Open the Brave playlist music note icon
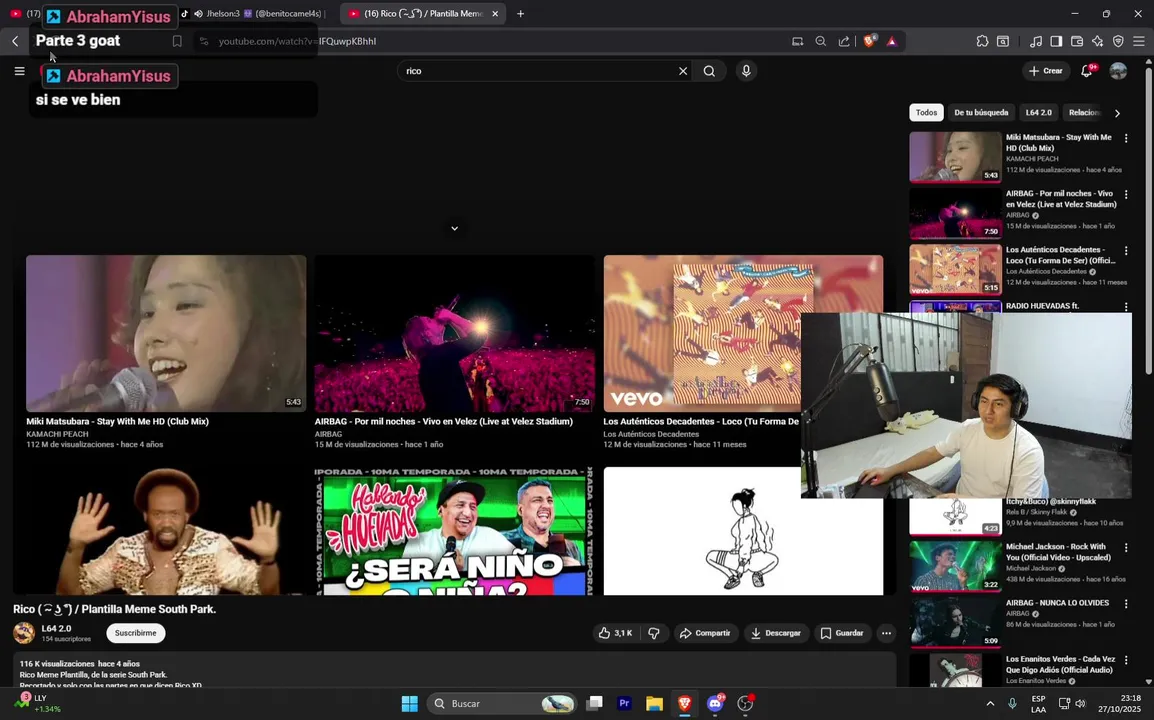The height and width of the screenshot is (720, 1154). 1036,41
